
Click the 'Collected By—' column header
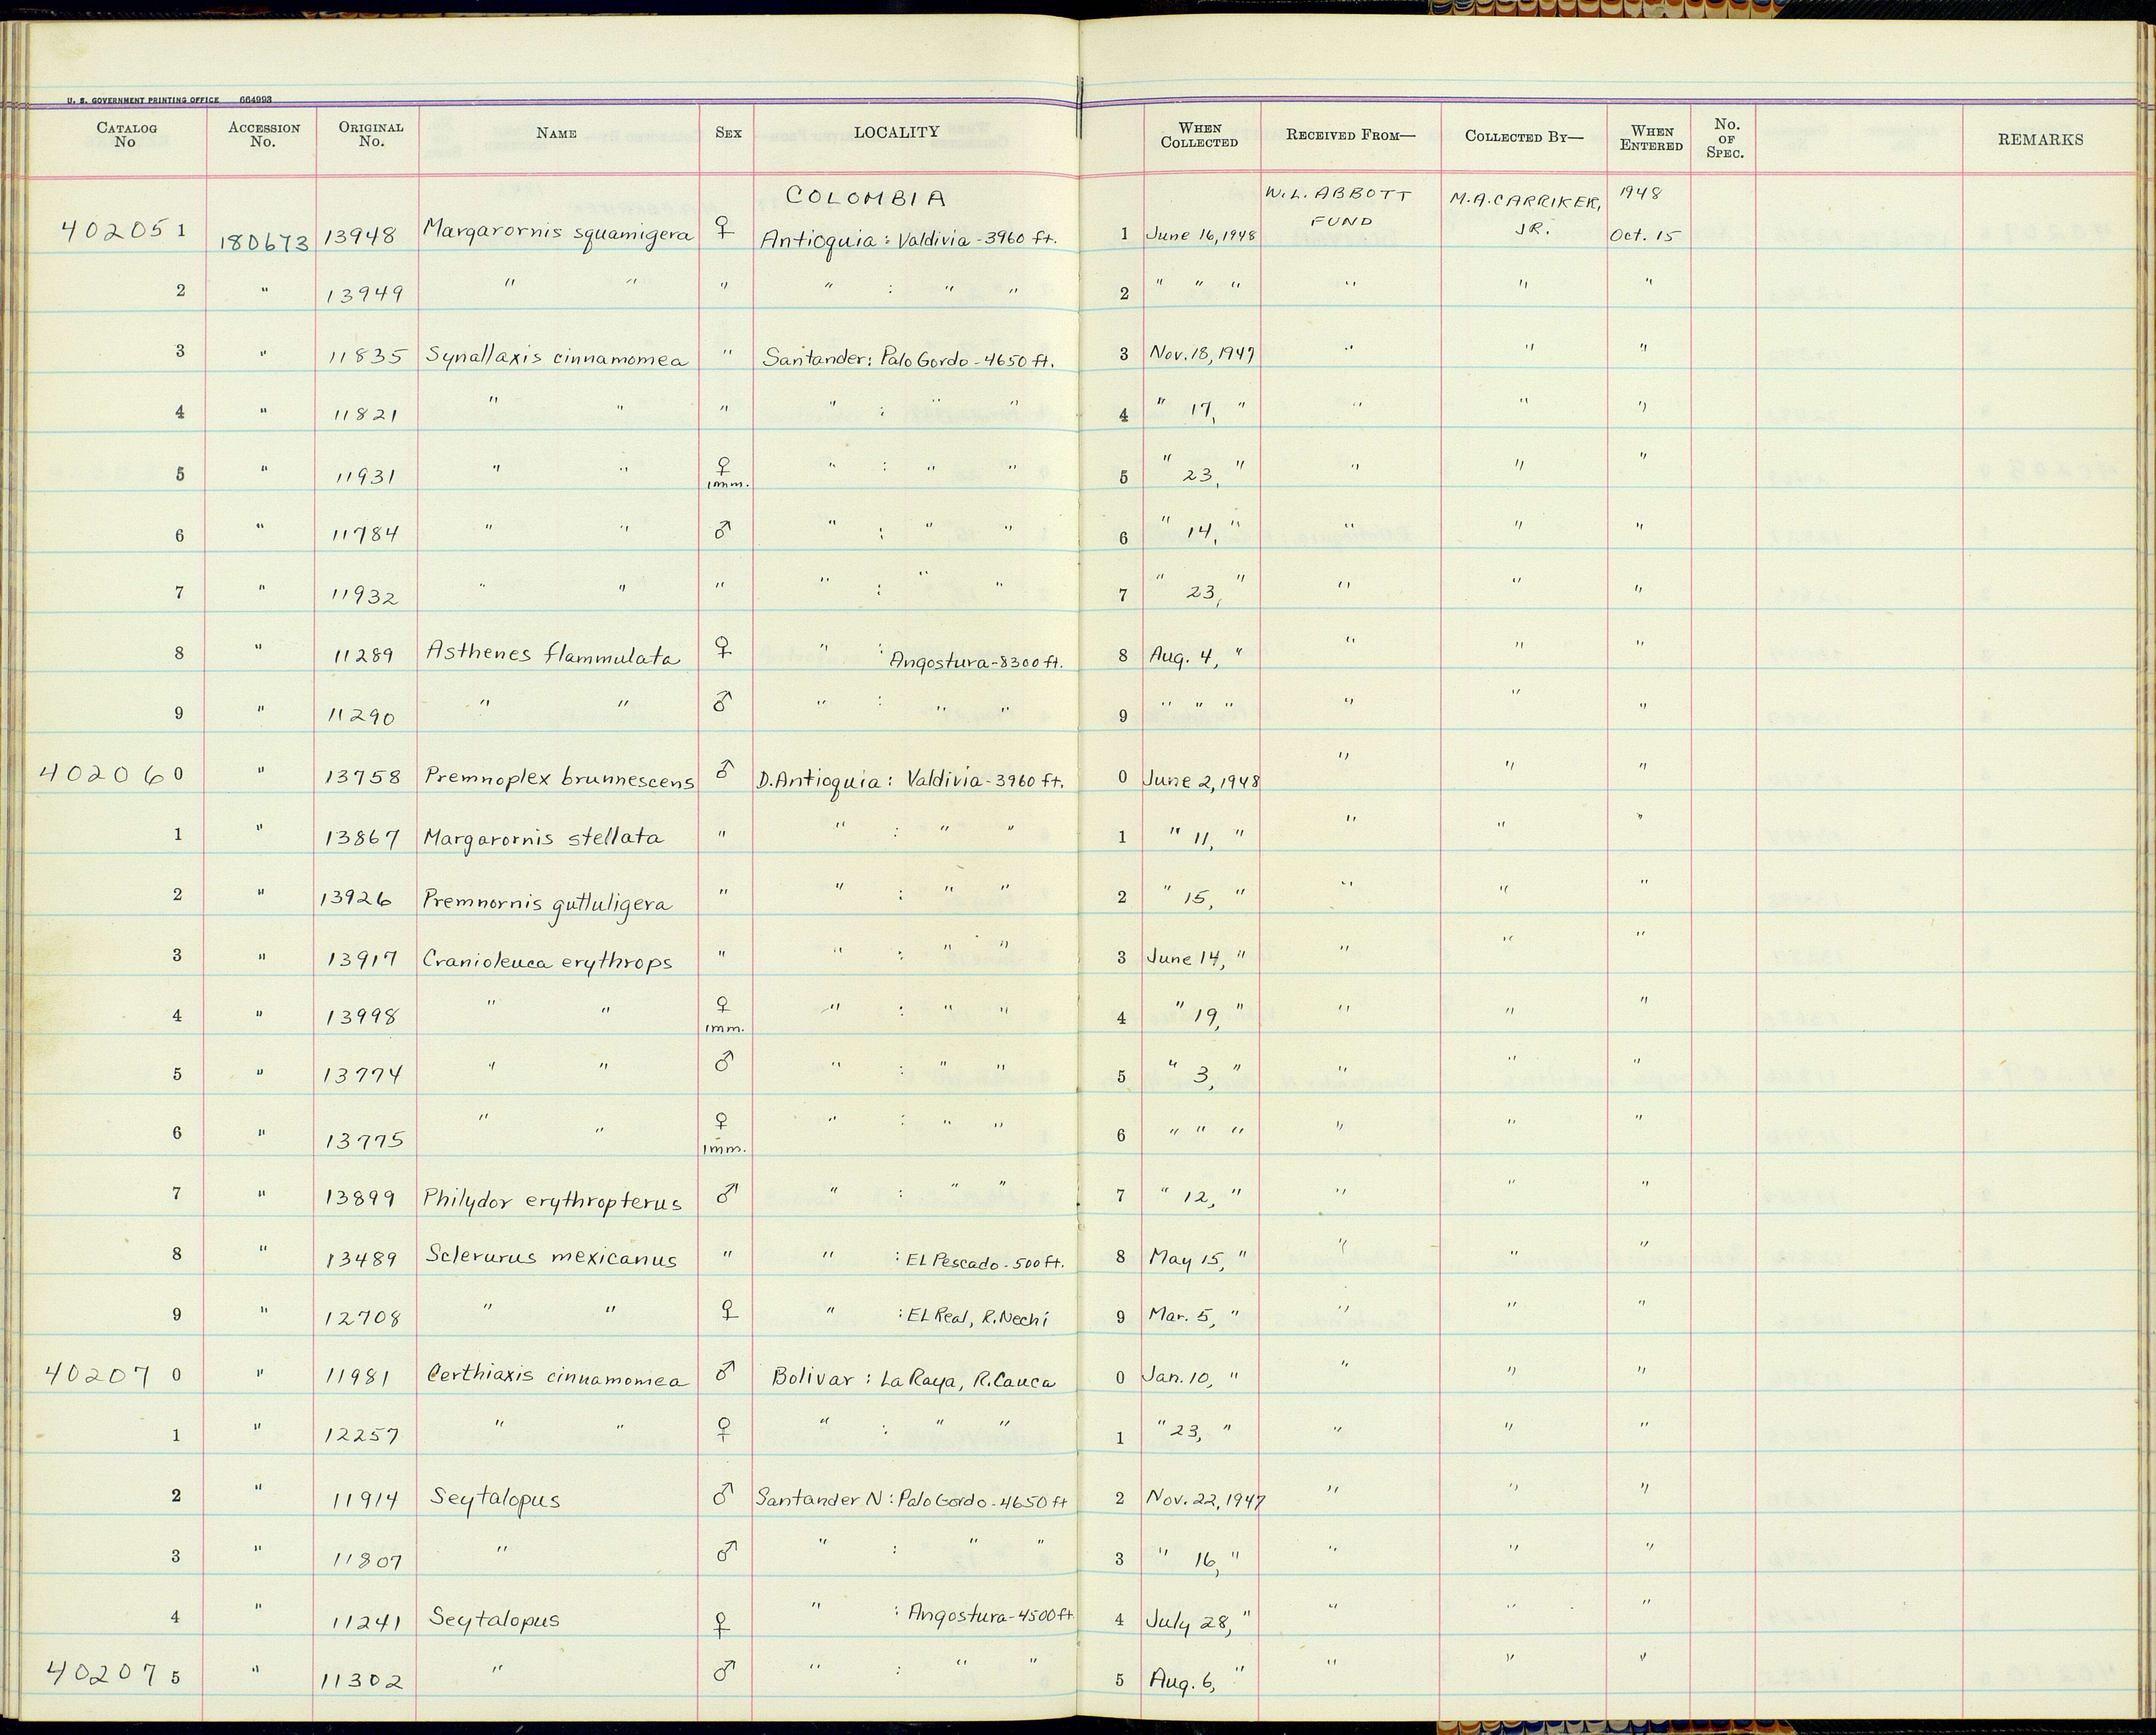(x=1524, y=136)
